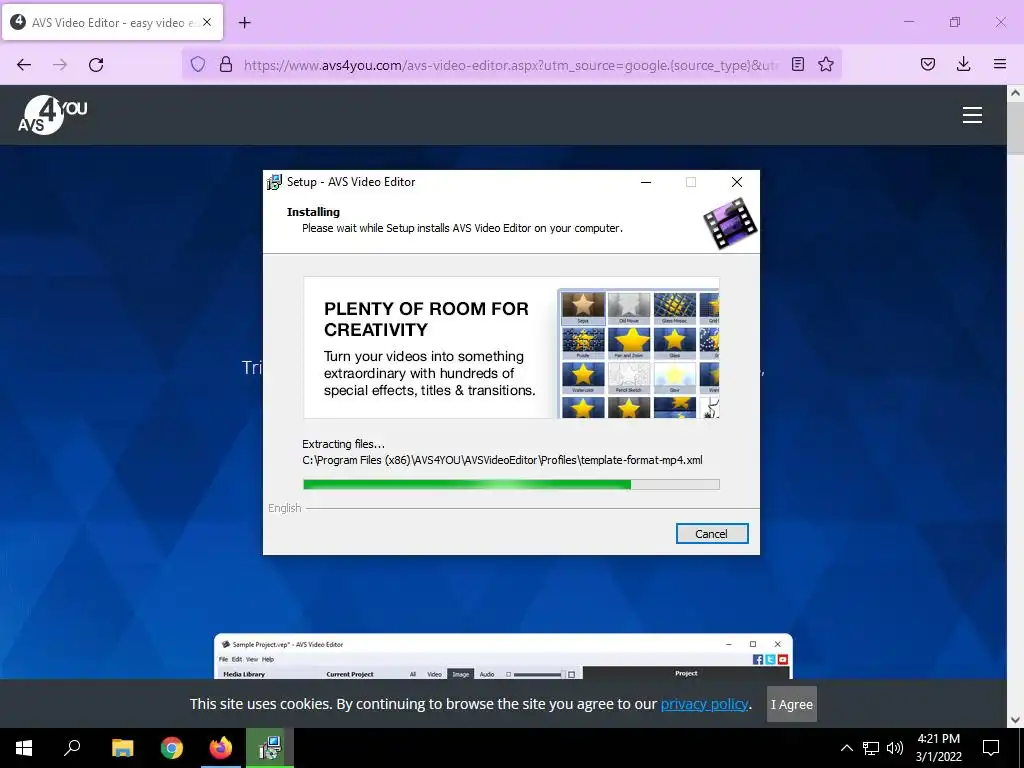Open the Firefox application menu
1024x768 pixels.
tap(1000, 64)
